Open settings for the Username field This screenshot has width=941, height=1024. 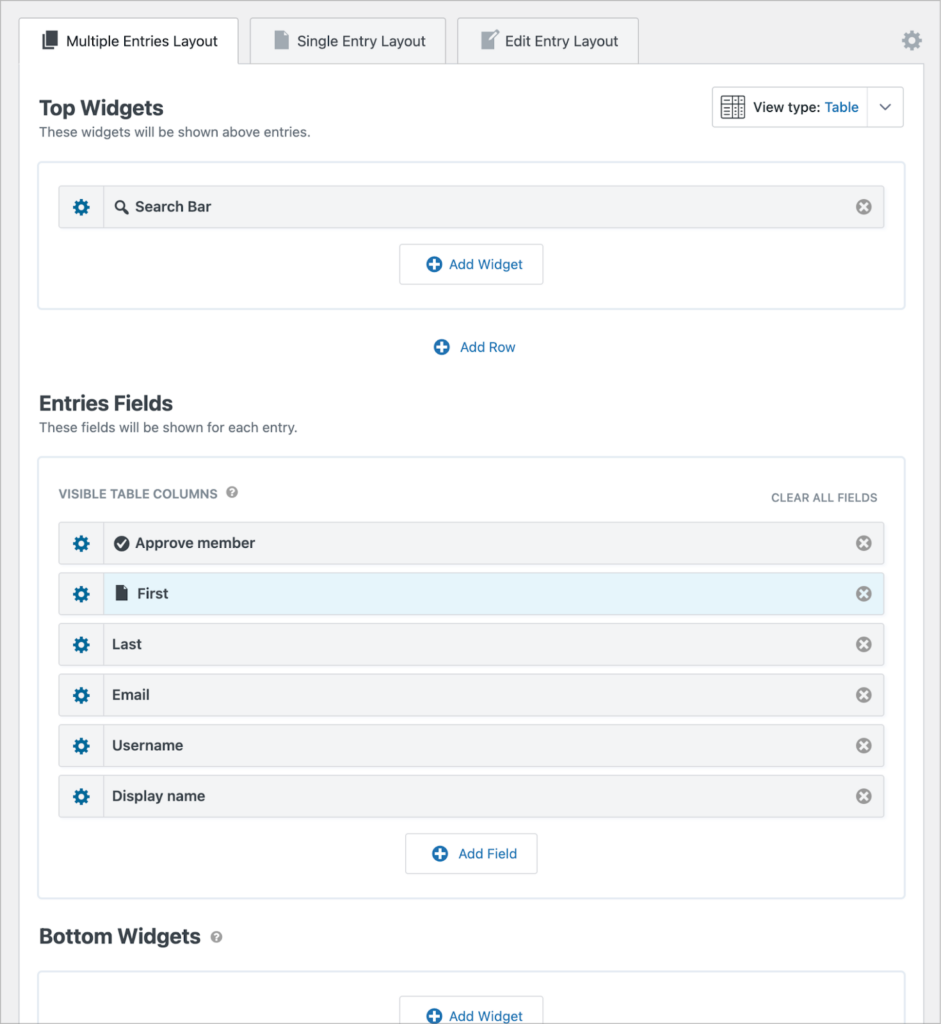[81, 745]
